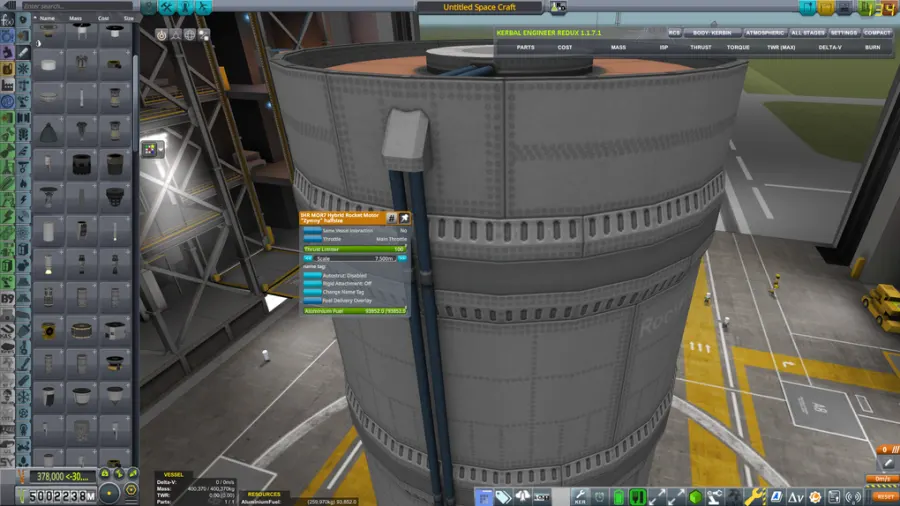This screenshot has width=900, height=506.
Task: Toggle Compact view in Kerbal Engineer
Action: point(877,33)
